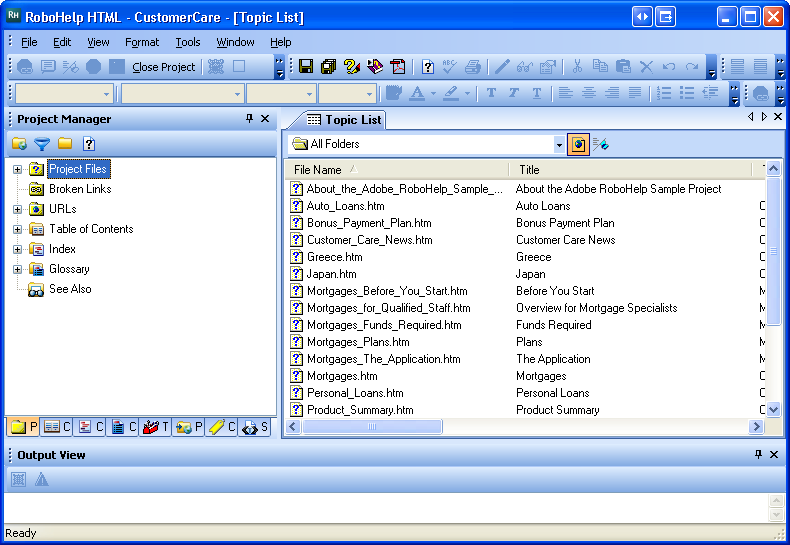This screenshot has height=545, width=790.
Task: Open the font color dropdown arrow
Action: coord(433,94)
